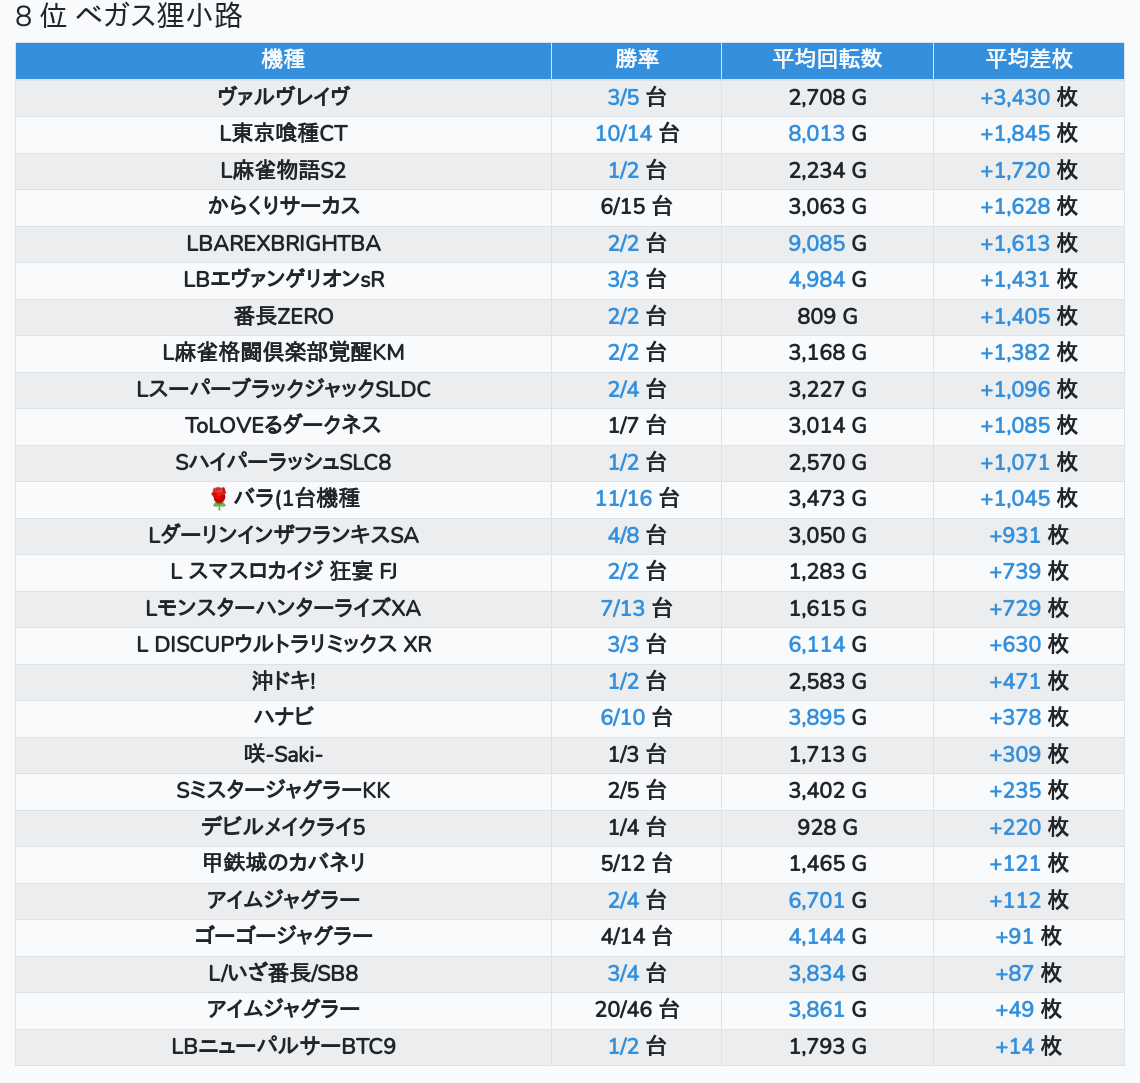Select the +931 枚 difference cell
The image size is (1140, 1083).
(x=1029, y=536)
